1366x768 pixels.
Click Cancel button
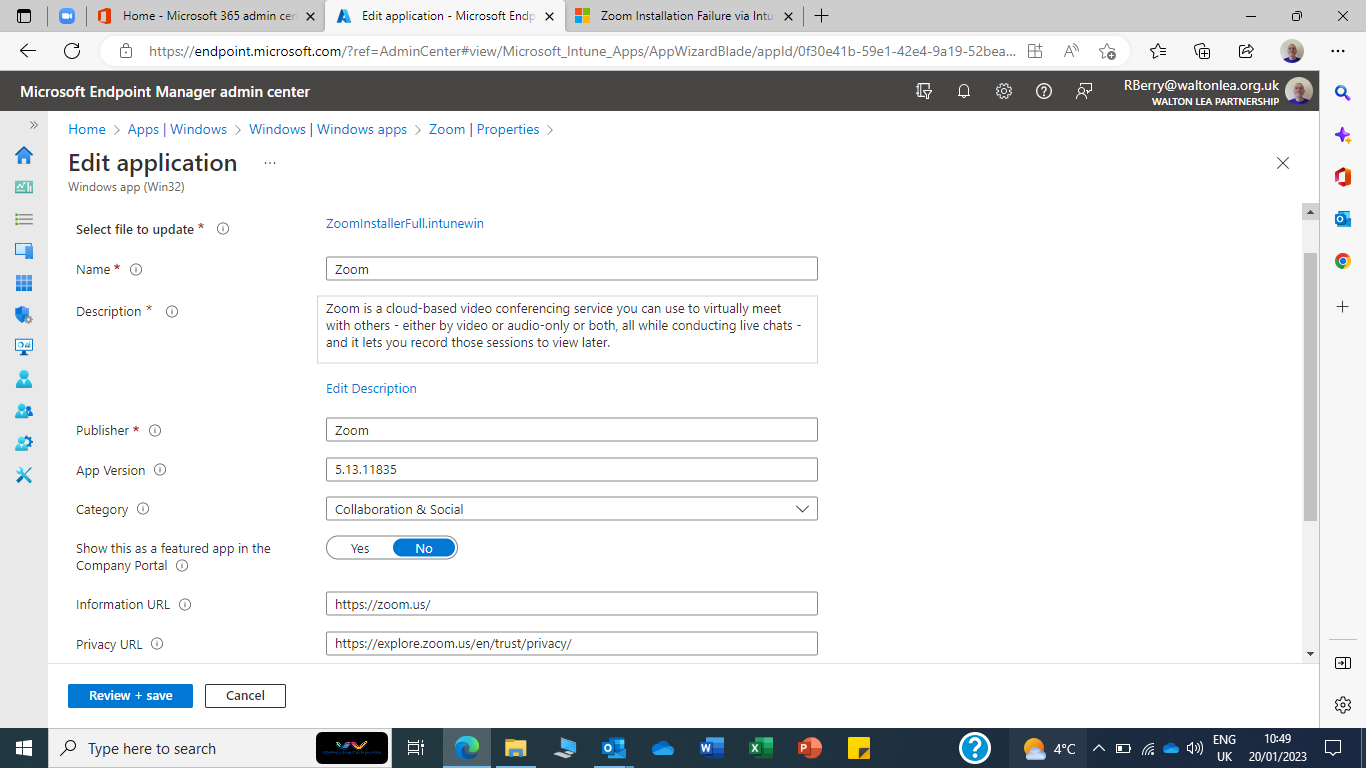[x=245, y=695]
